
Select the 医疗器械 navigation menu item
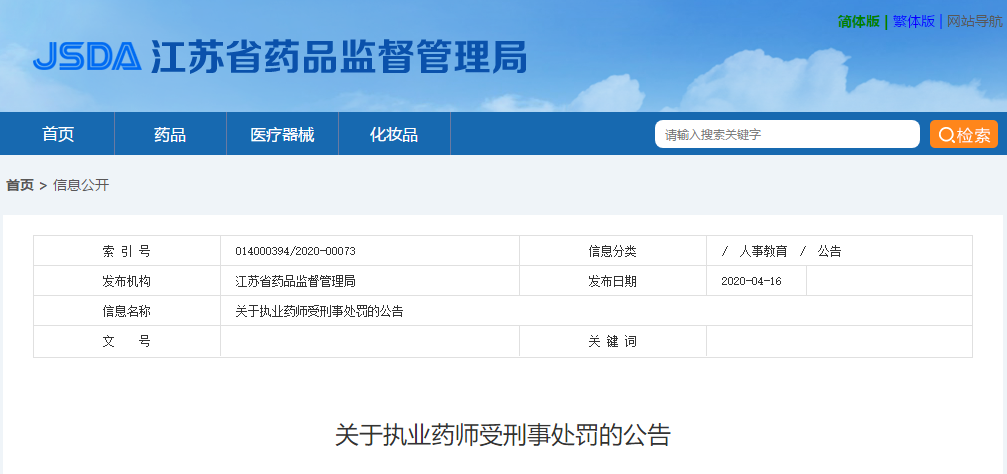click(282, 135)
